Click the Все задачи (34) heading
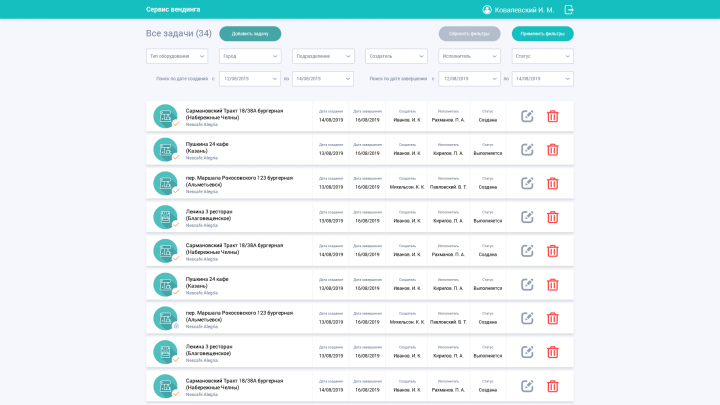 179,34
